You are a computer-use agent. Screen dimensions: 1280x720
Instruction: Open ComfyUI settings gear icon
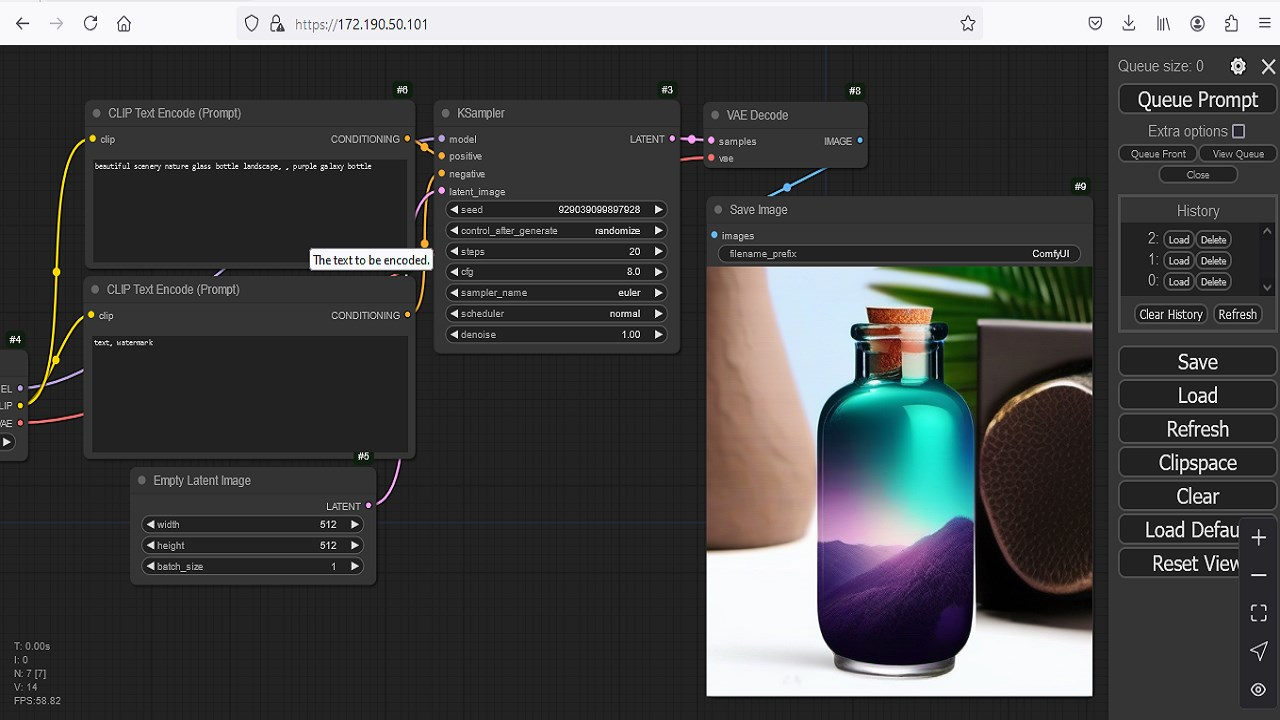pos(1238,66)
